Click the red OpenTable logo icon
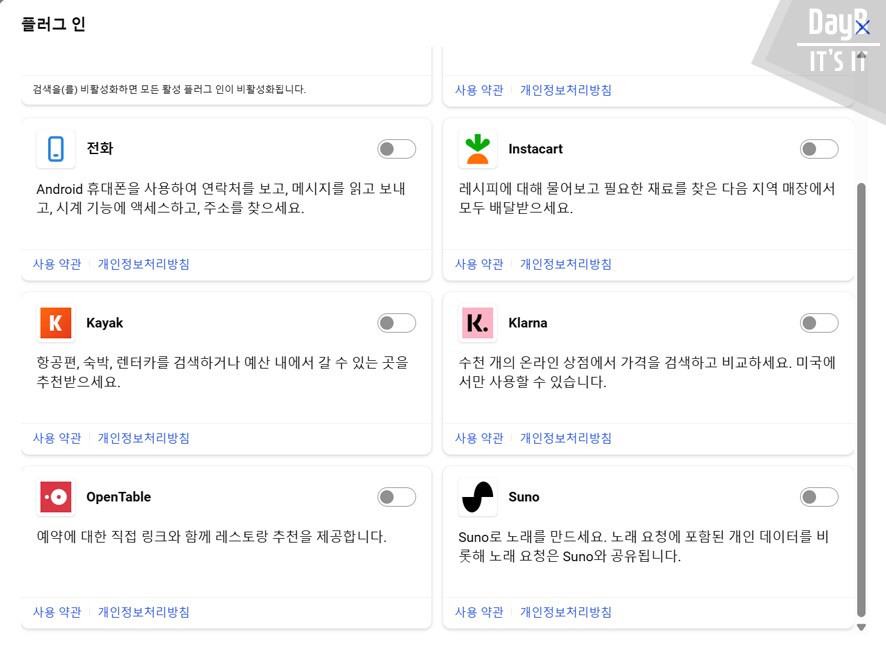The width and height of the screenshot is (886, 650). pyautogui.click(x=56, y=497)
